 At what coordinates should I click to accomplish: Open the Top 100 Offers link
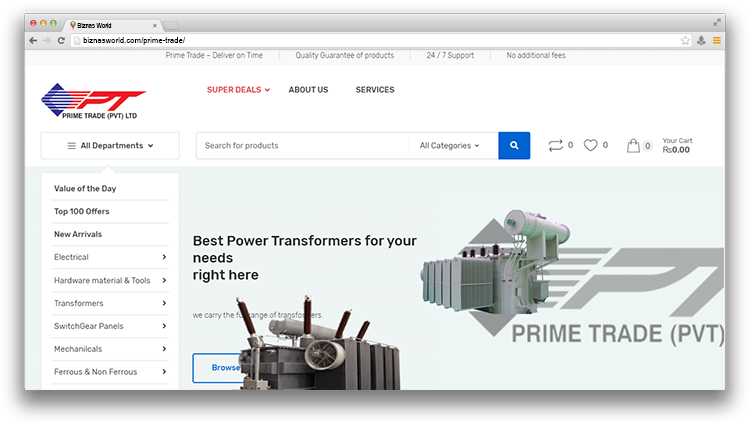(x=82, y=211)
